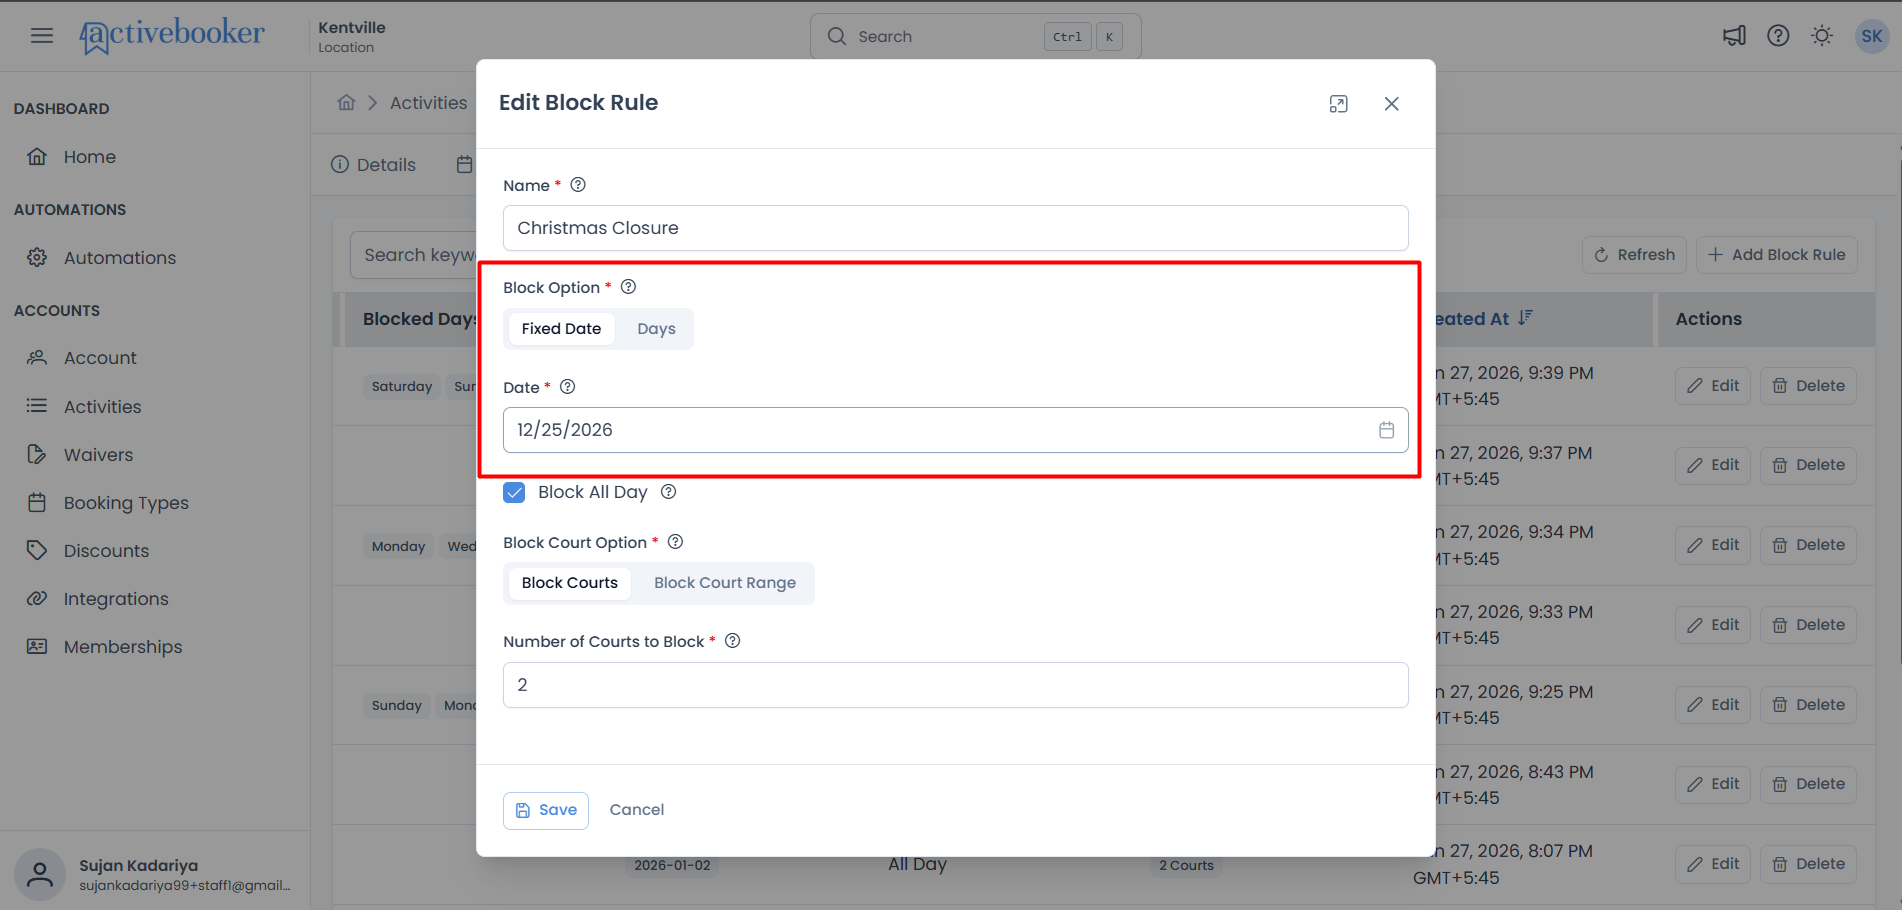Open Booking Types in the sidebar
Screen dimensions: 1902x910
click(126, 503)
